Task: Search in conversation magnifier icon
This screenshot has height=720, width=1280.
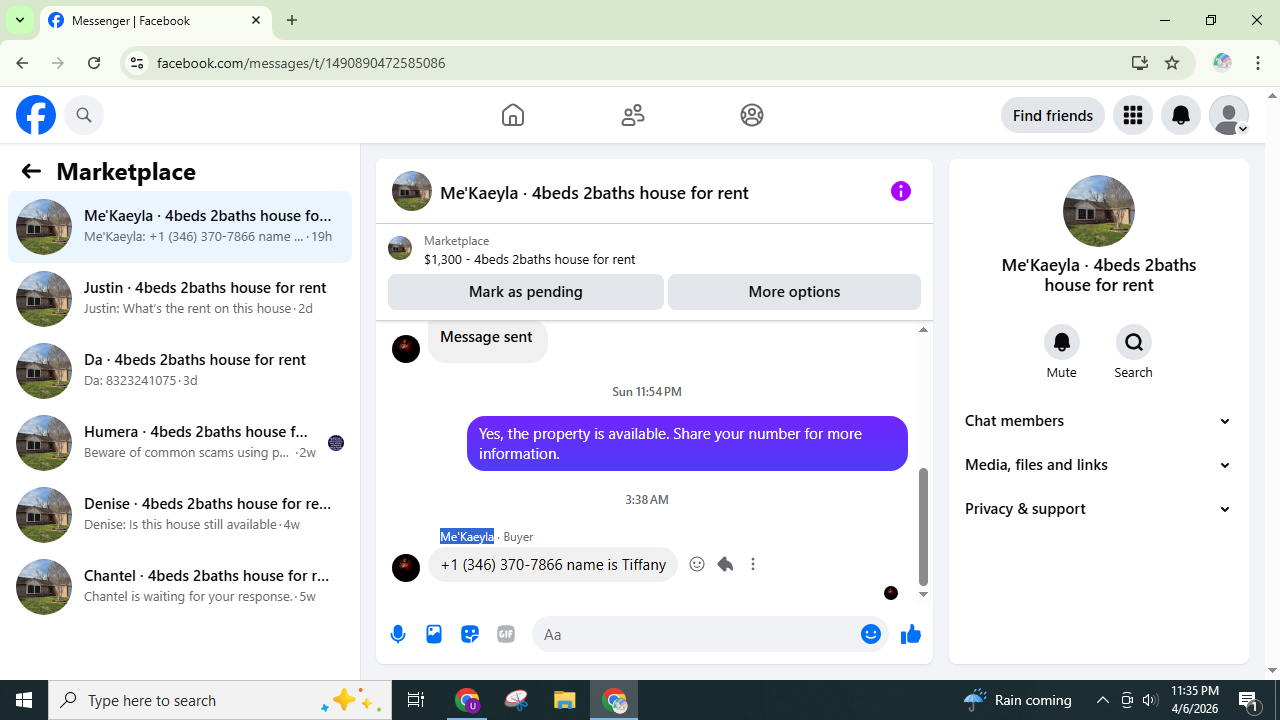Action: (x=1134, y=342)
